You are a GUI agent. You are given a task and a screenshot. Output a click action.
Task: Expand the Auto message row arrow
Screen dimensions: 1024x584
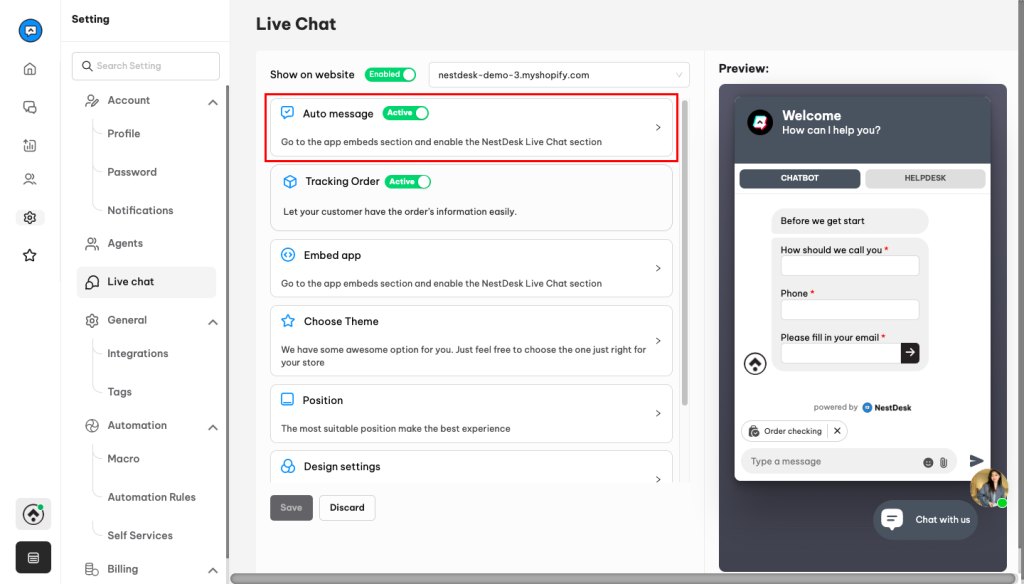[658, 127]
